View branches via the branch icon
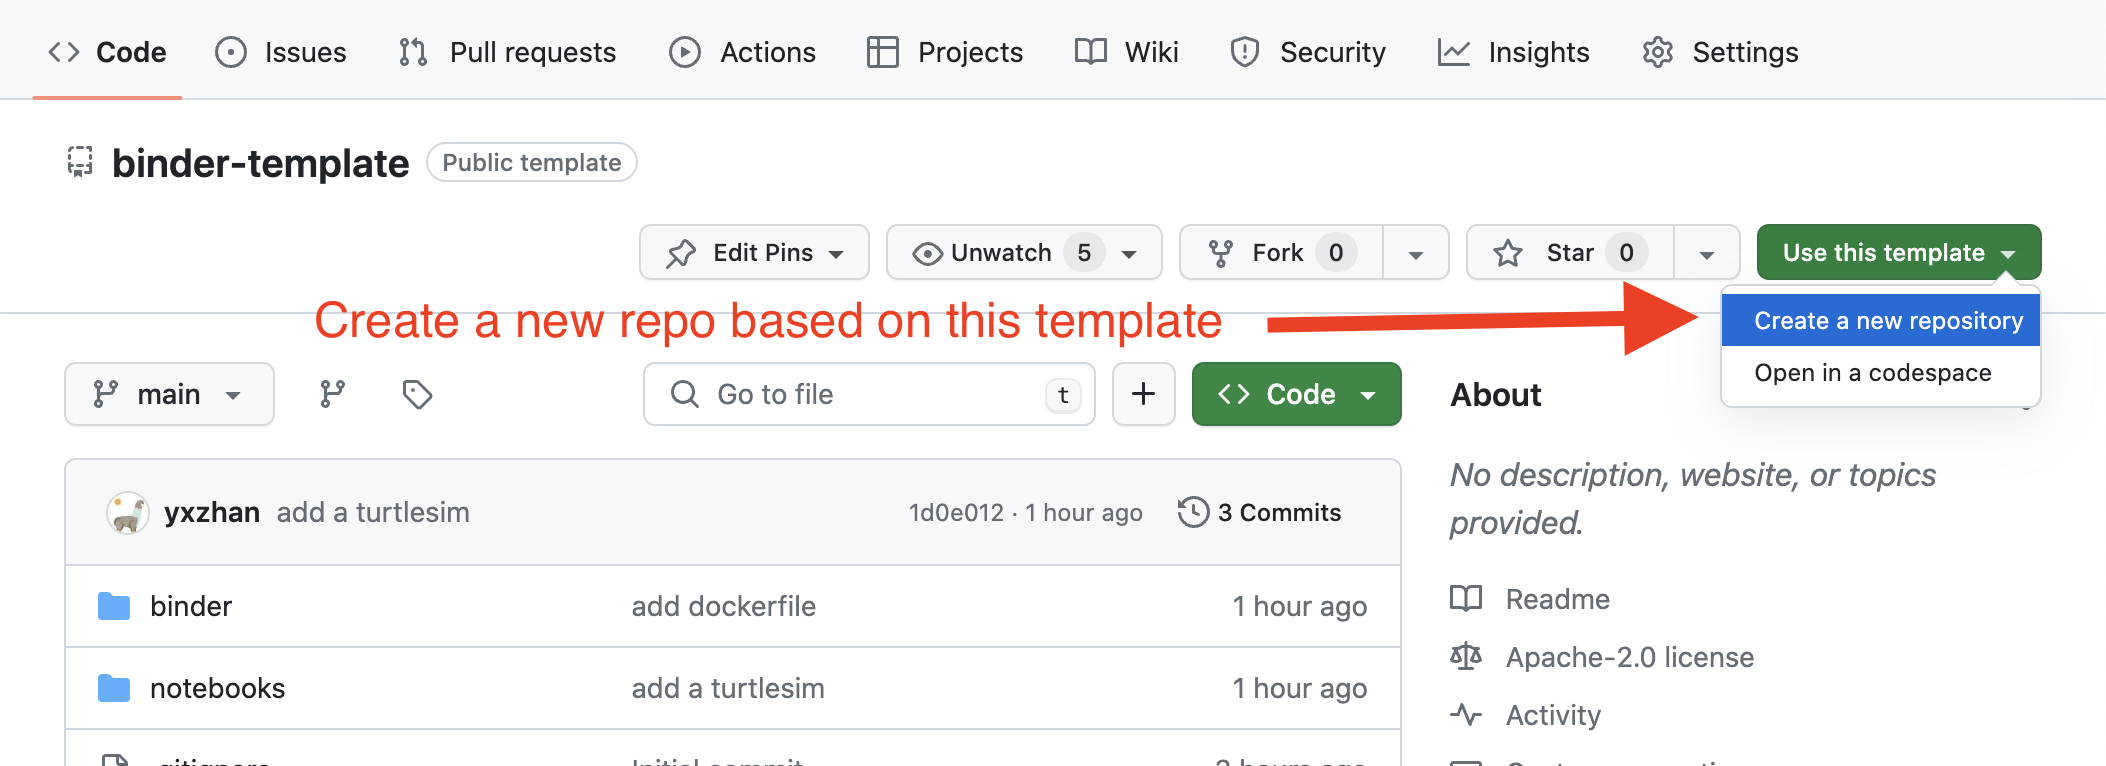This screenshot has width=2106, height=766. click(x=332, y=394)
